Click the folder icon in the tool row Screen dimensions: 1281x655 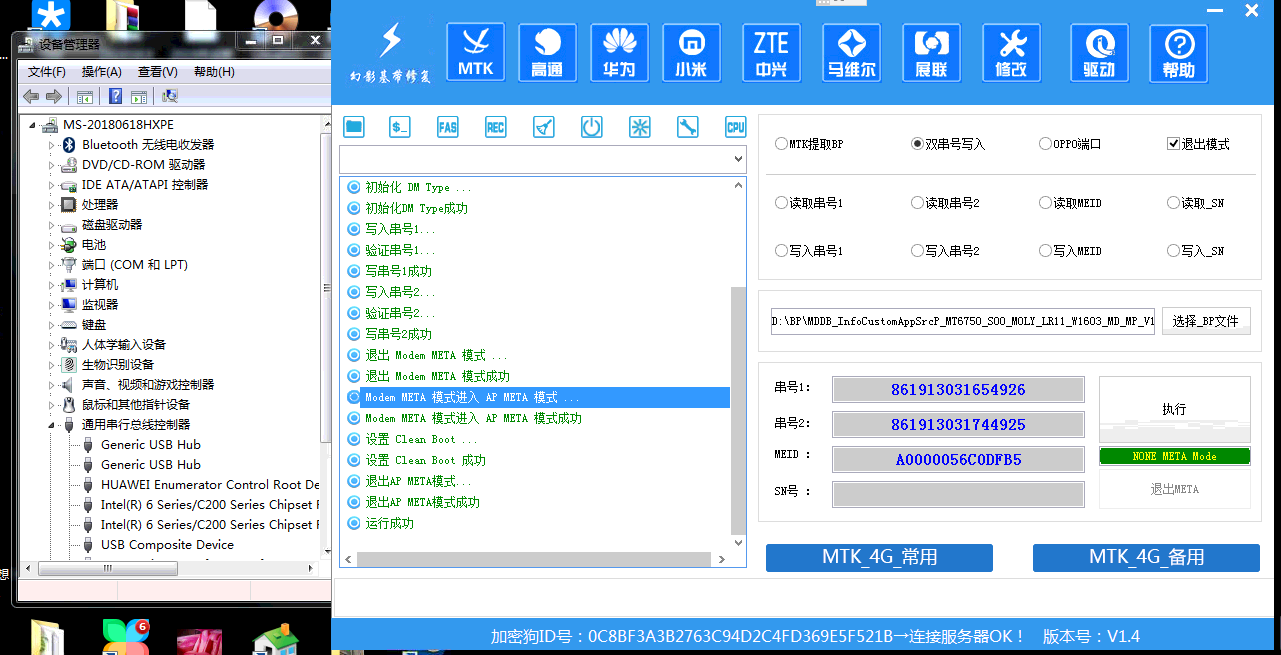pyautogui.click(x=353, y=127)
